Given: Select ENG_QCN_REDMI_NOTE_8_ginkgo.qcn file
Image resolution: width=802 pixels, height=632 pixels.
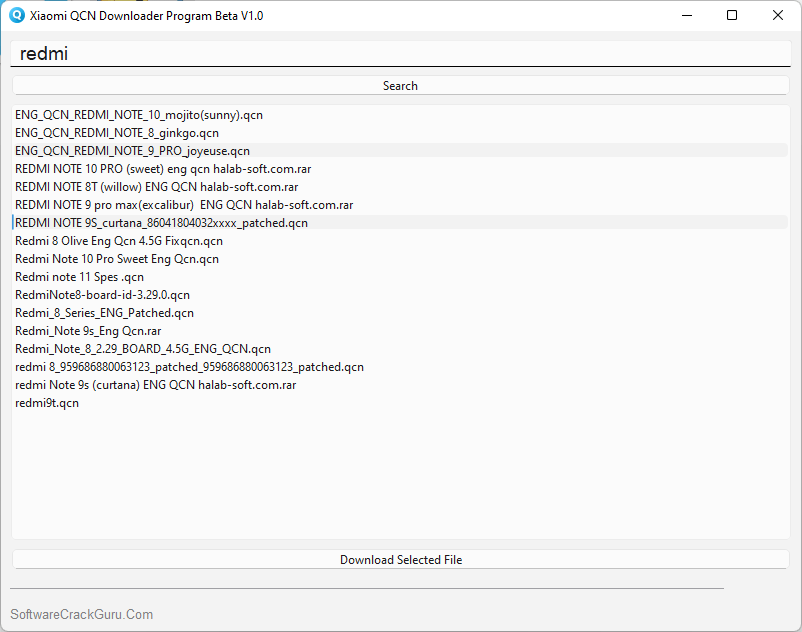Looking at the screenshot, I should [119, 132].
